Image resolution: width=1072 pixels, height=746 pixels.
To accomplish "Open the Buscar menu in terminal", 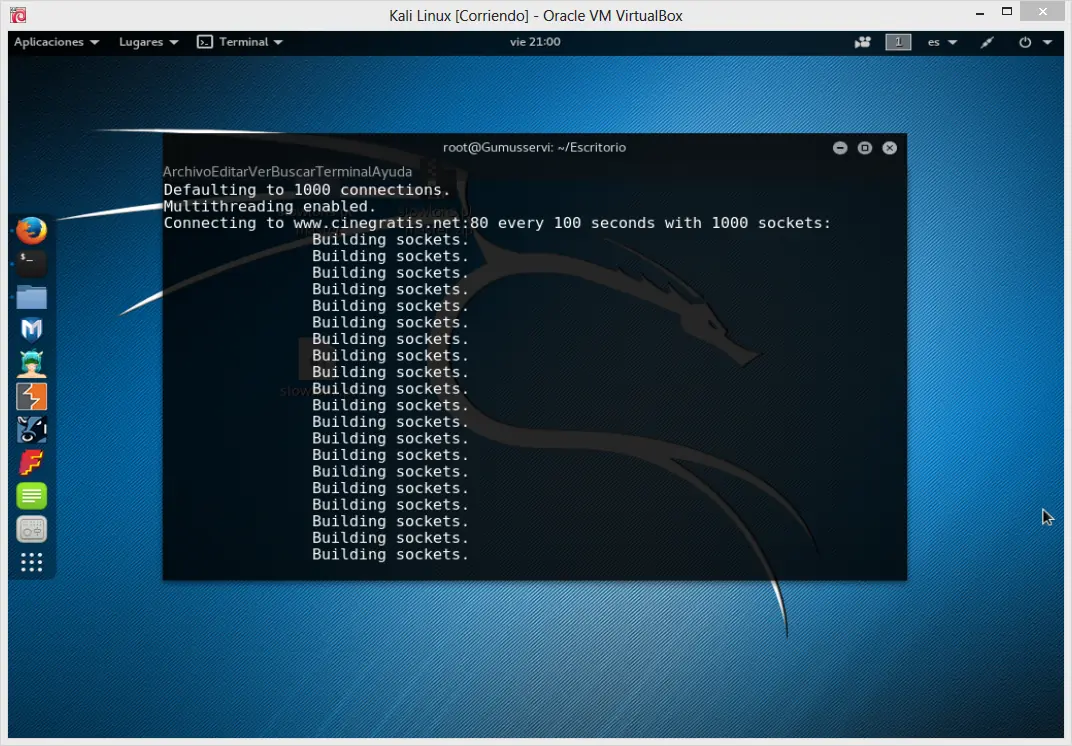I will pos(291,172).
